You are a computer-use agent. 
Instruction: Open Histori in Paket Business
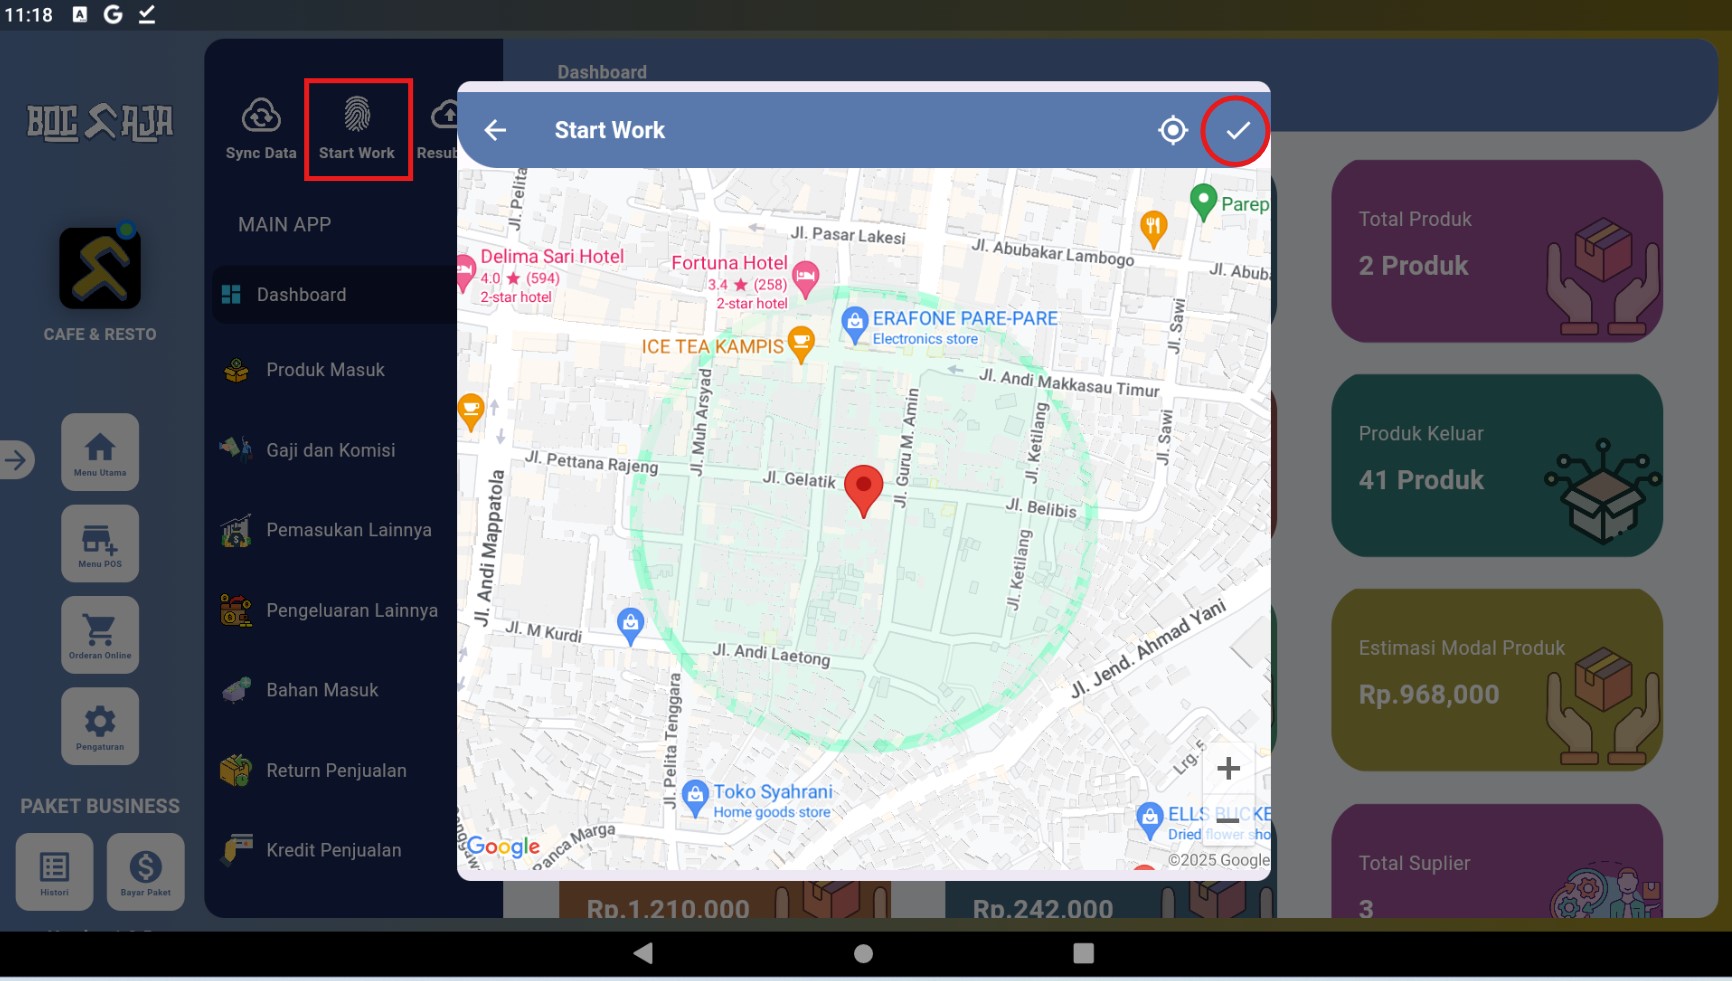(x=54, y=872)
